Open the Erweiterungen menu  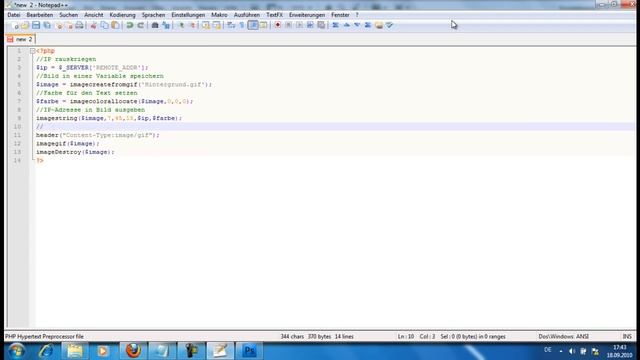[x=307, y=15]
